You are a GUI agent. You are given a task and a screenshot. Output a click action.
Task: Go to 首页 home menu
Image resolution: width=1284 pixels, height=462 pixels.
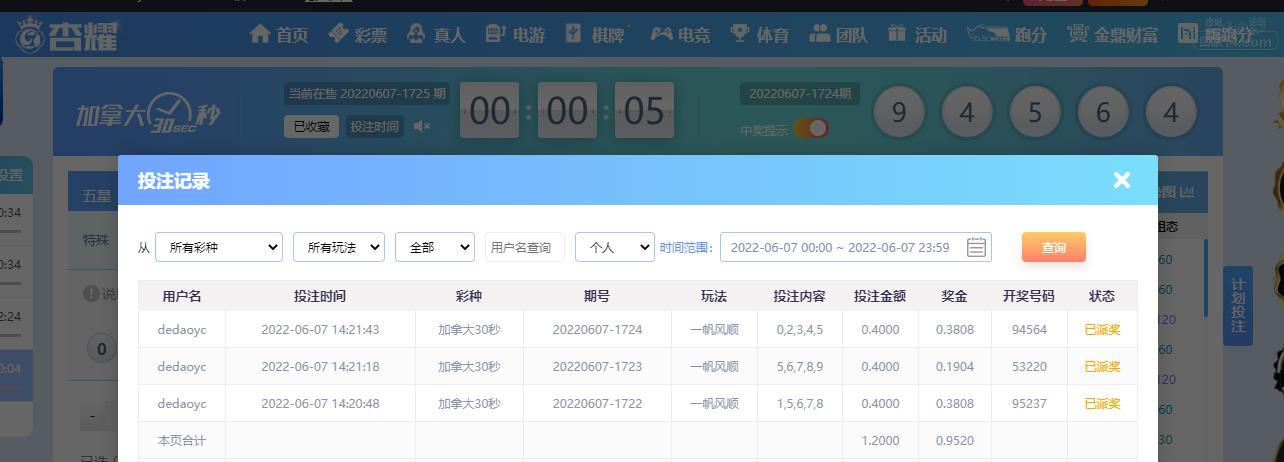279,34
